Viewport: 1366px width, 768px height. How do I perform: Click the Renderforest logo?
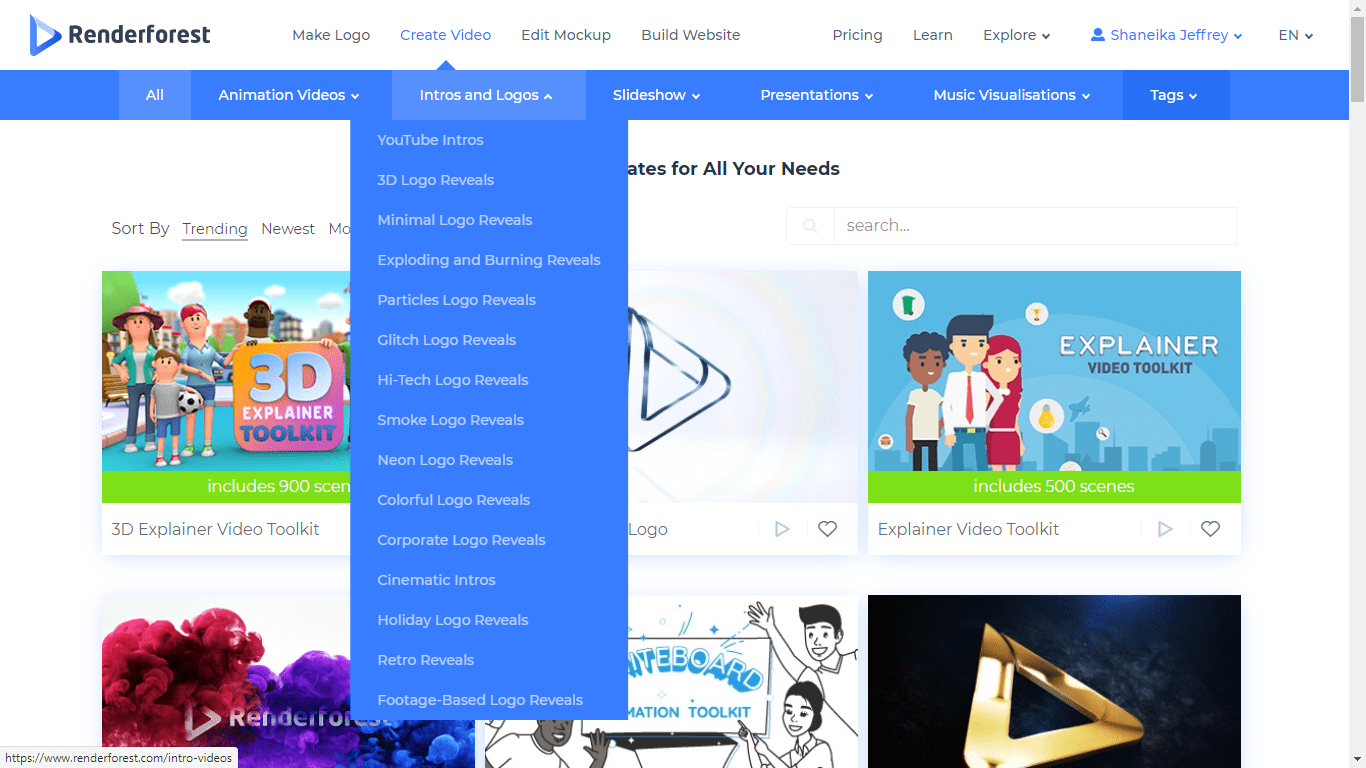click(120, 35)
